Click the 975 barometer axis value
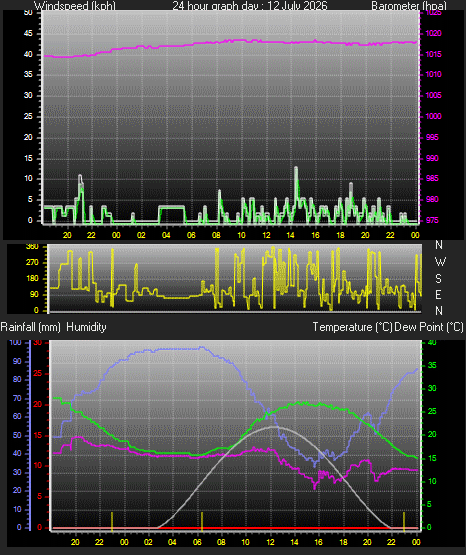 (x=432, y=221)
